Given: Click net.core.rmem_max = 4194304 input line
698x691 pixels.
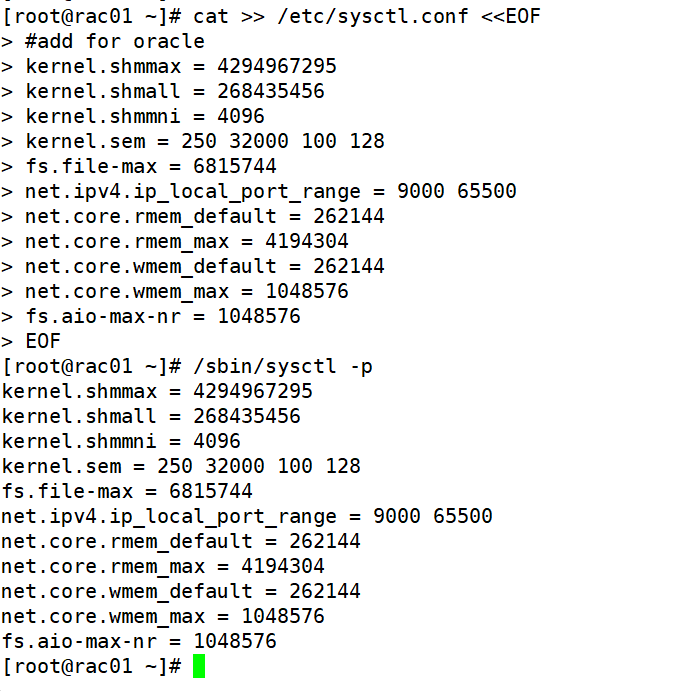Looking at the screenshot, I should [187, 241].
